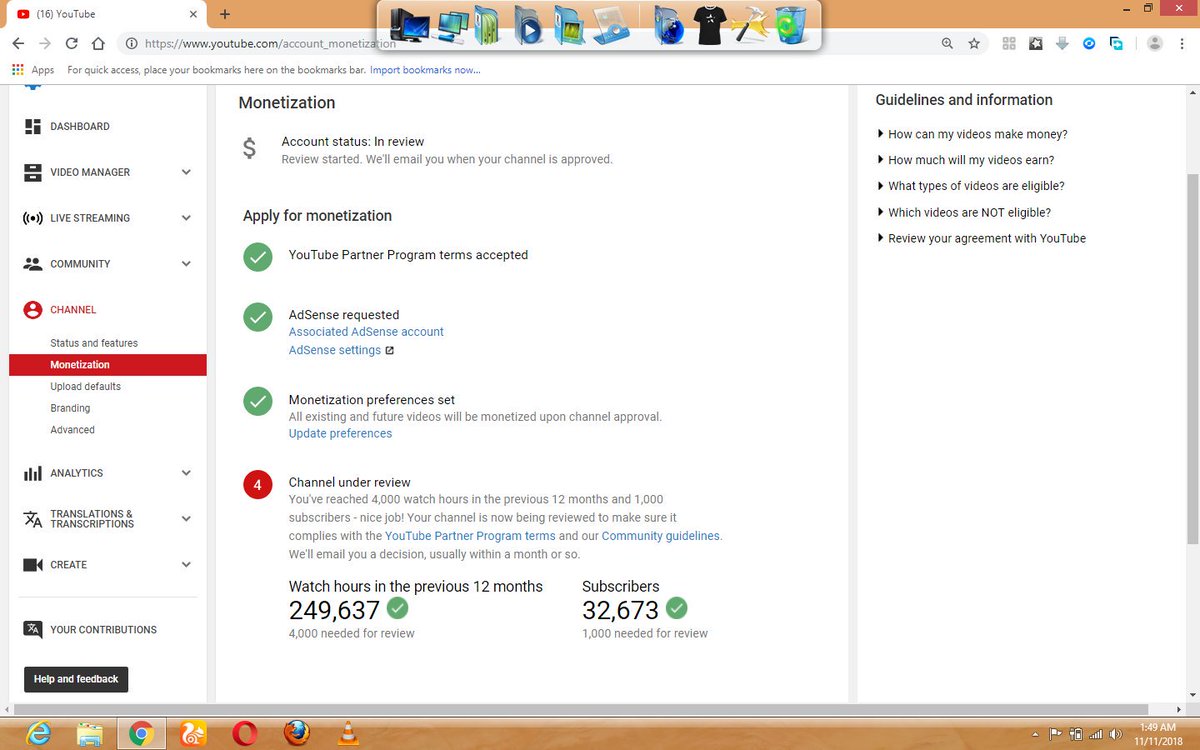Click the Your Contributions translate icon

pyautogui.click(x=33, y=630)
